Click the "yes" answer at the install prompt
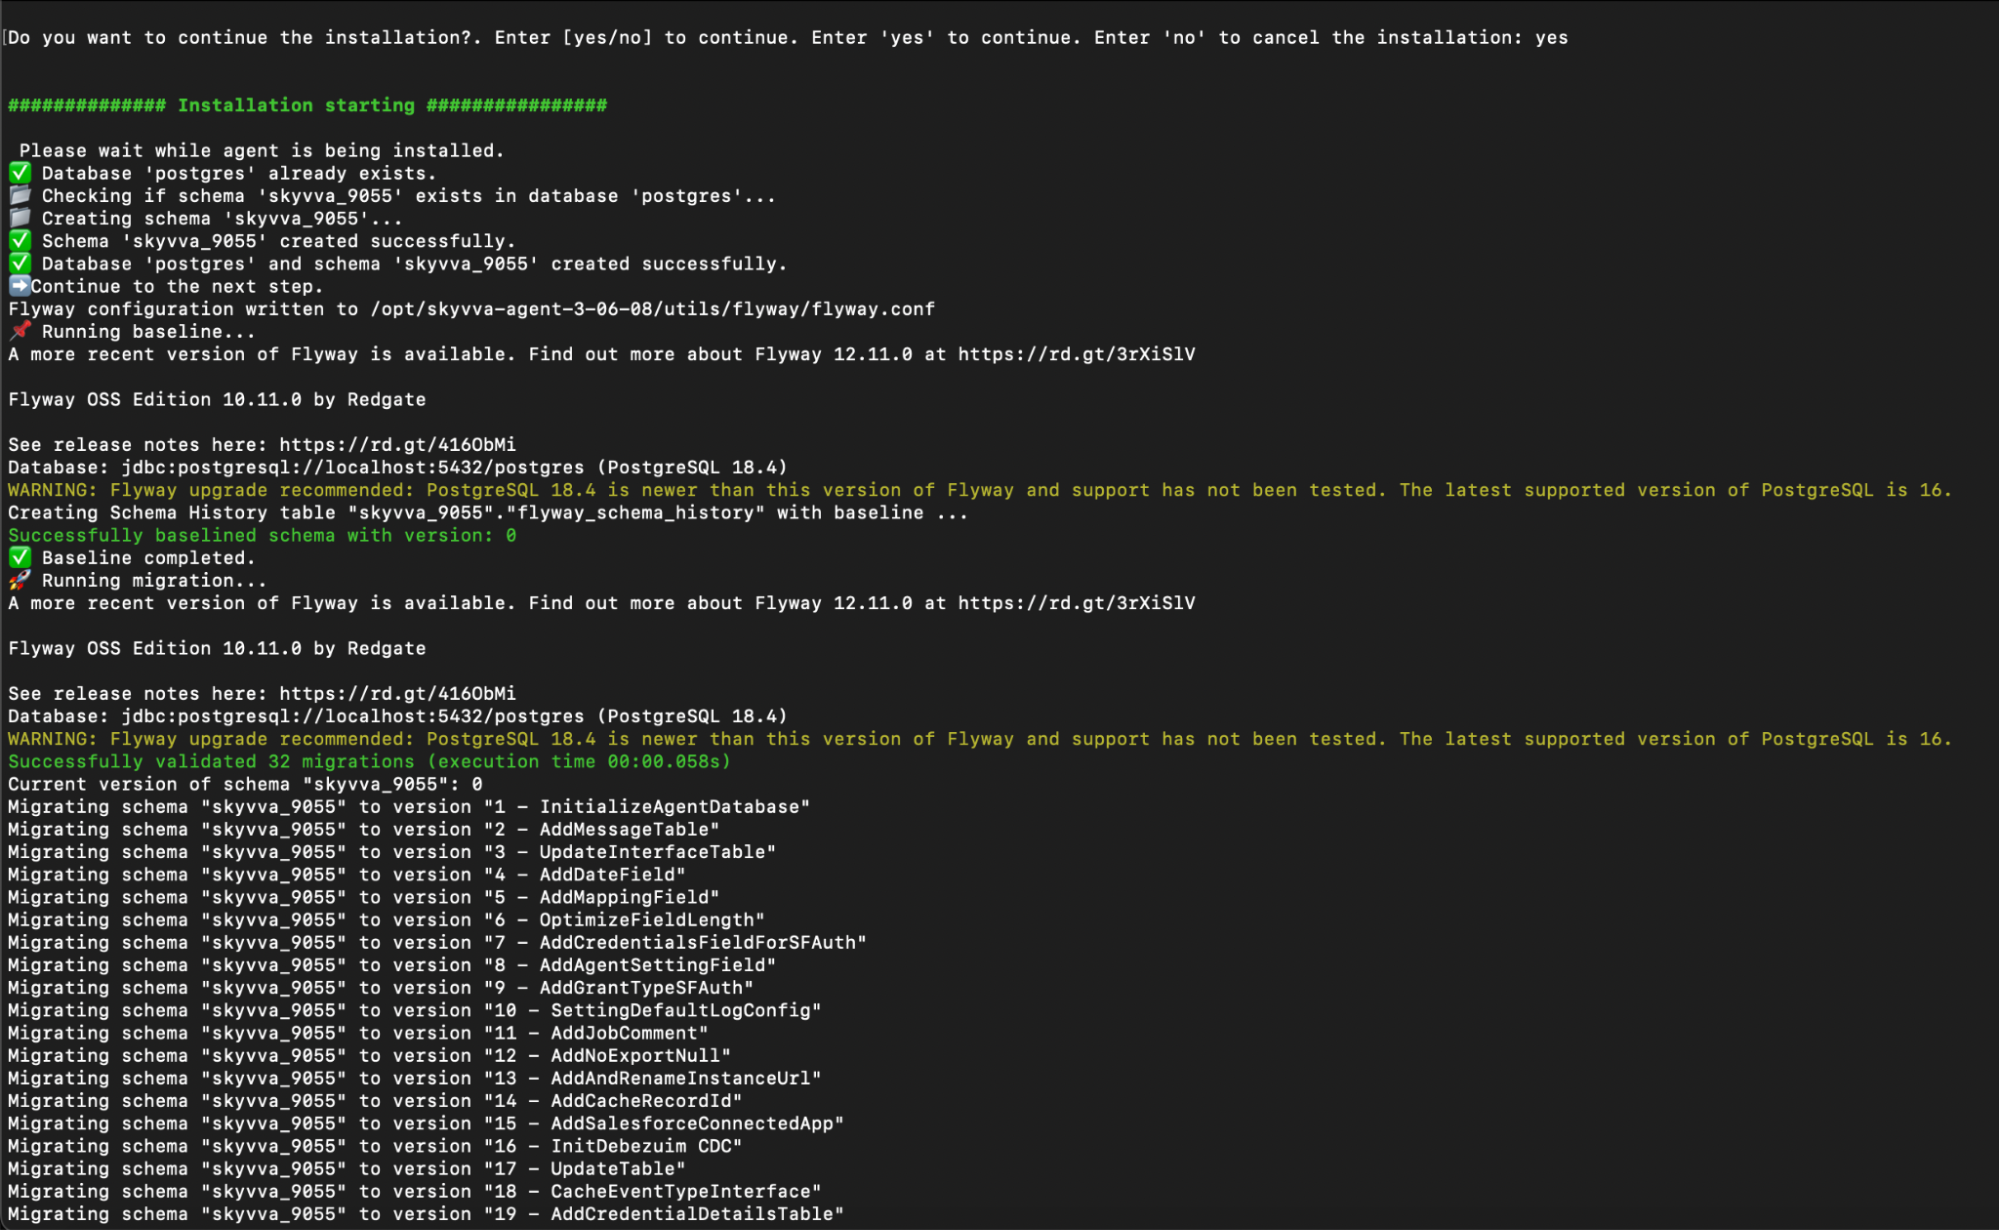 click(1551, 38)
